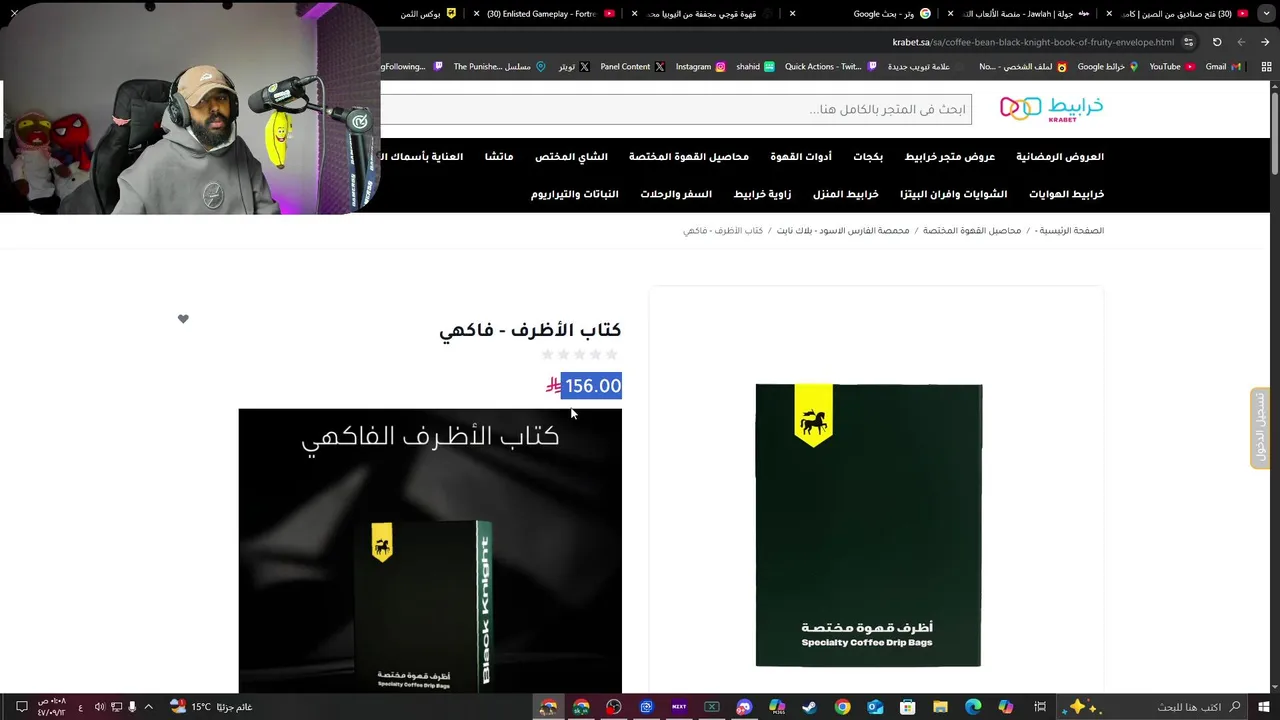Viewport: 1280px width, 720px height.
Task: Open بكجات menu item
Action: coord(868,157)
